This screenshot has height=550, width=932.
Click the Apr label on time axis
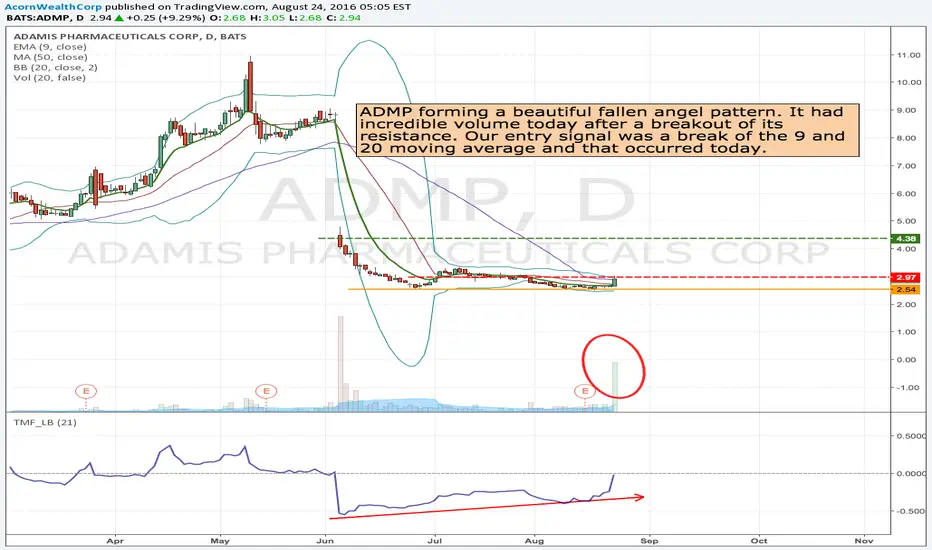pyautogui.click(x=115, y=540)
